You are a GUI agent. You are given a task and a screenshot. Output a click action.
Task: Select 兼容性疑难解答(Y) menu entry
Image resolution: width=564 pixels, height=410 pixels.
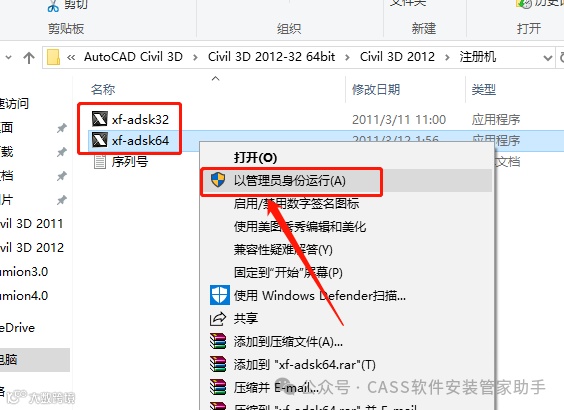283,249
